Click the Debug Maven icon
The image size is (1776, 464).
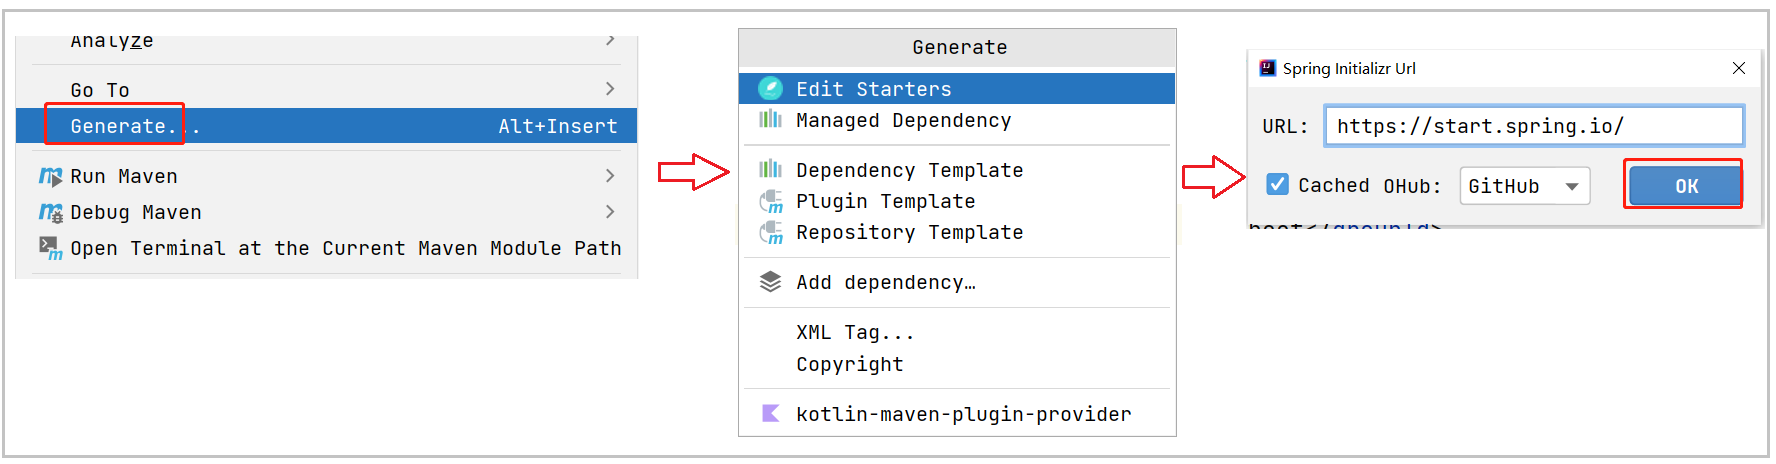pyautogui.click(x=50, y=213)
